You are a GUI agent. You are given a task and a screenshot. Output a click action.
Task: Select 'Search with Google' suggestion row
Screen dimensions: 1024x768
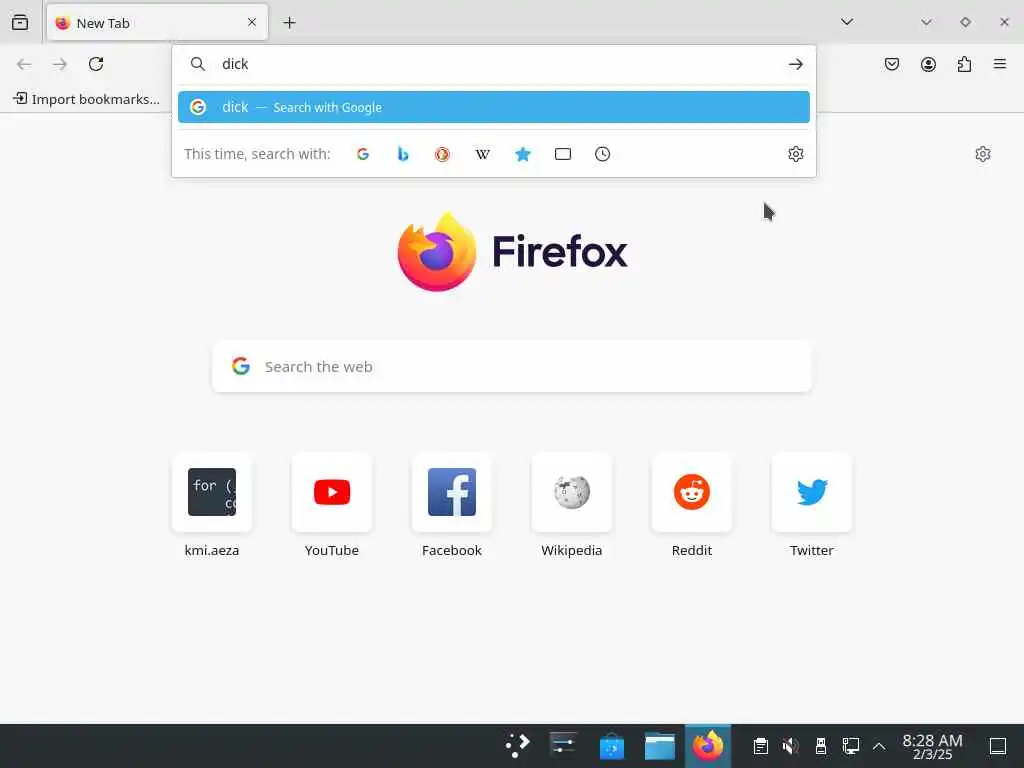click(494, 107)
